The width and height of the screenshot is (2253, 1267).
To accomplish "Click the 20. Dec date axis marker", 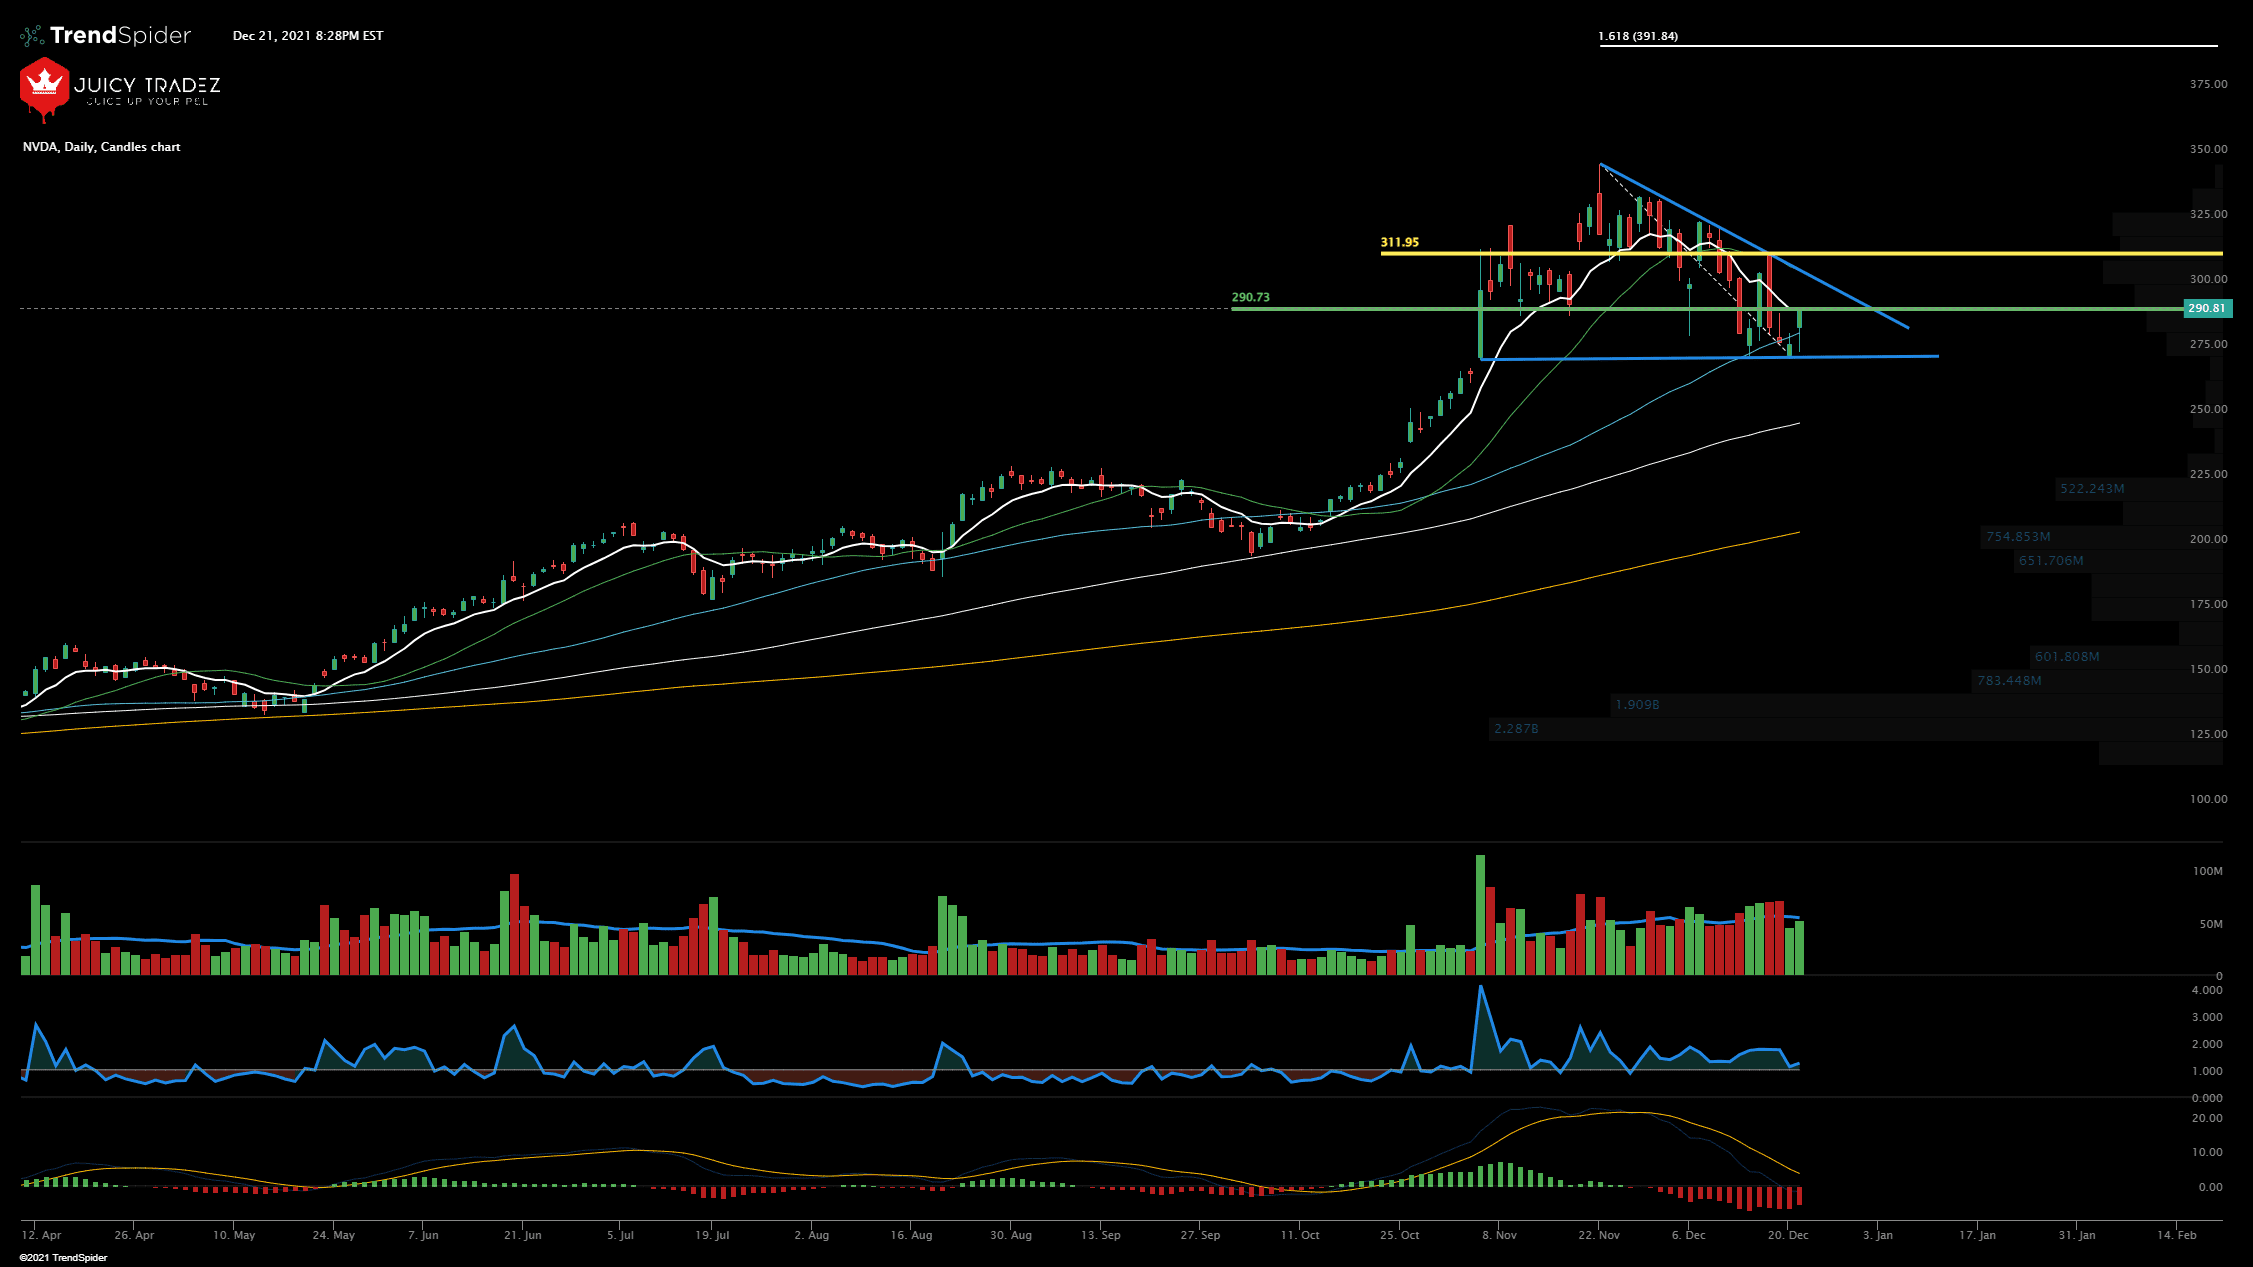I will 1788,1235.
